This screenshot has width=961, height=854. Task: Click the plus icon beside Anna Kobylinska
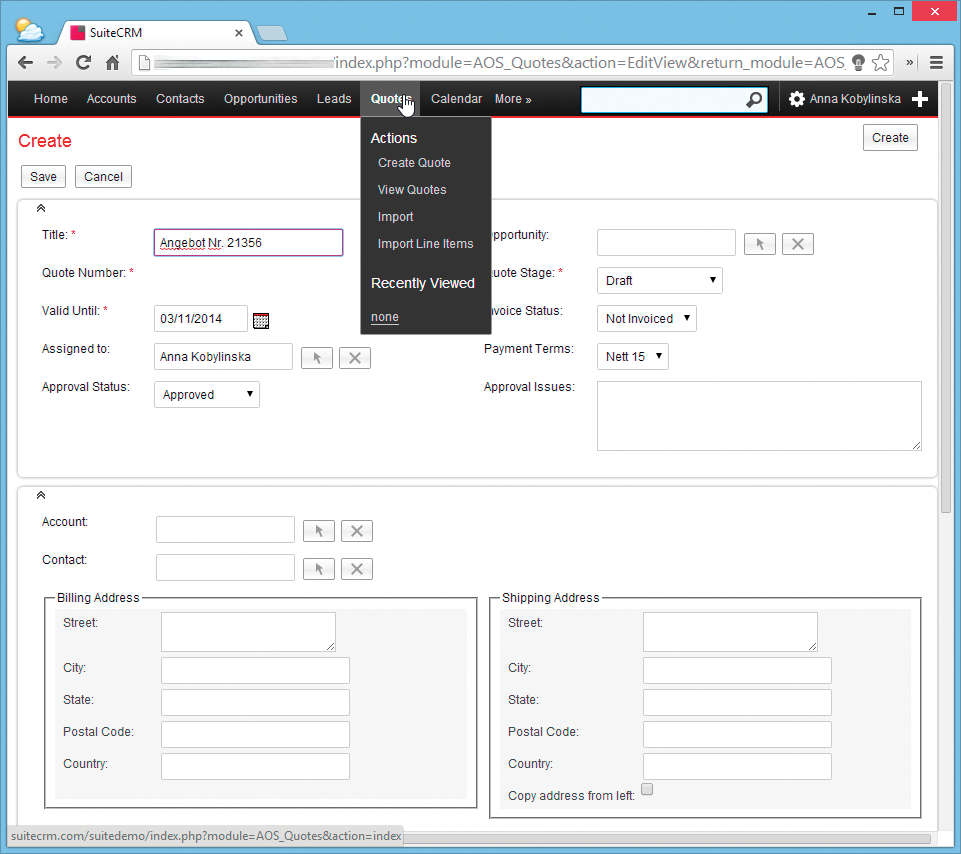pos(920,99)
